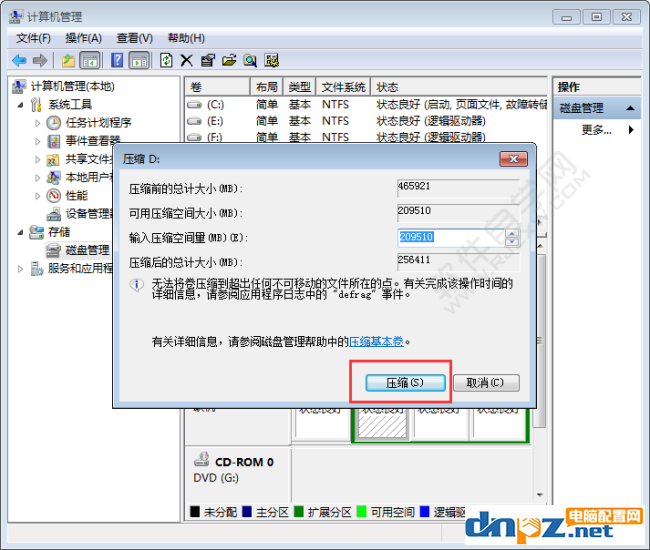Expand the 共享文件夹 node arrow
The width and height of the screenshot is (650, 550).
click(x=38, y=160)
